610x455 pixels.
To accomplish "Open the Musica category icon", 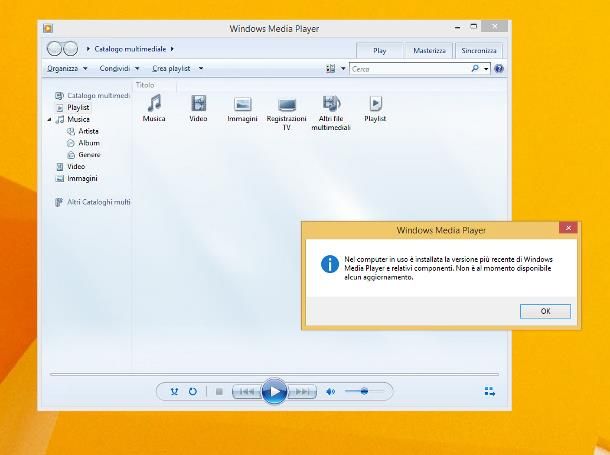I will [154, 108].
